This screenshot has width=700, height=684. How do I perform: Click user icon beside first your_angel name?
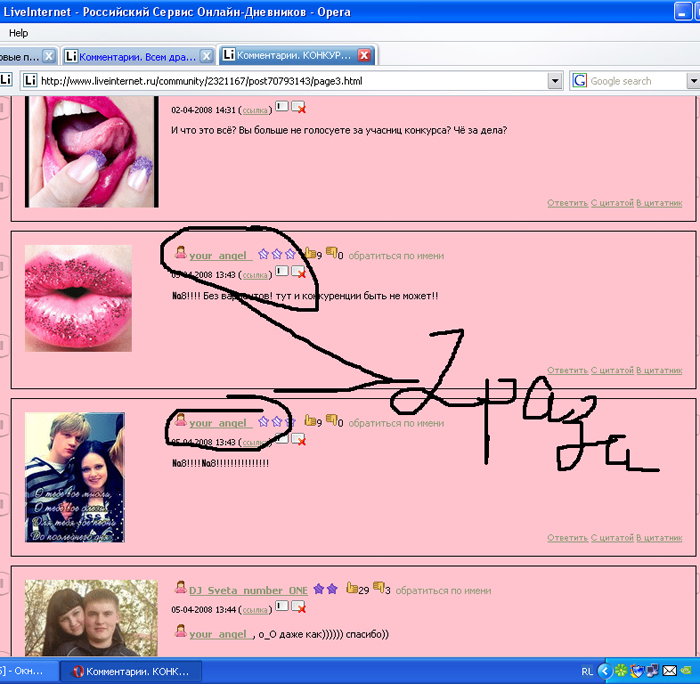tap(180, 252)
